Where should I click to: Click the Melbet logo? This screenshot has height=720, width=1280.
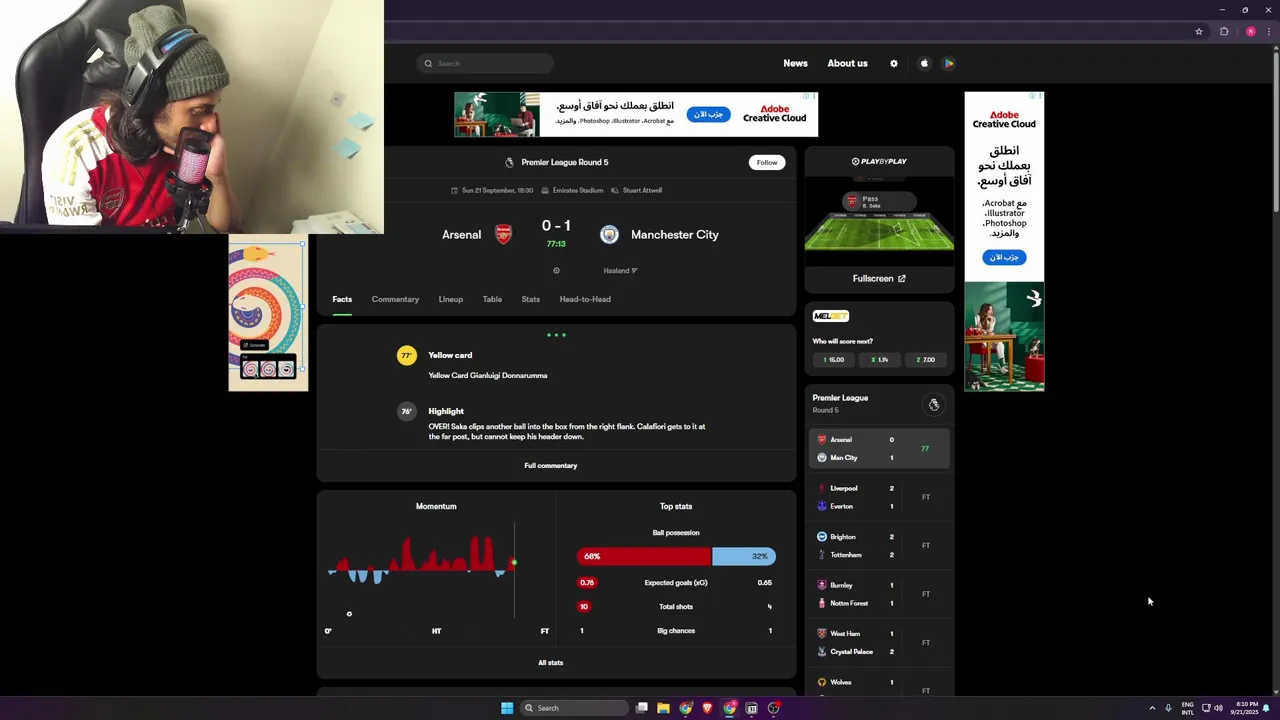pyautogui.click(x=831, y=316)
